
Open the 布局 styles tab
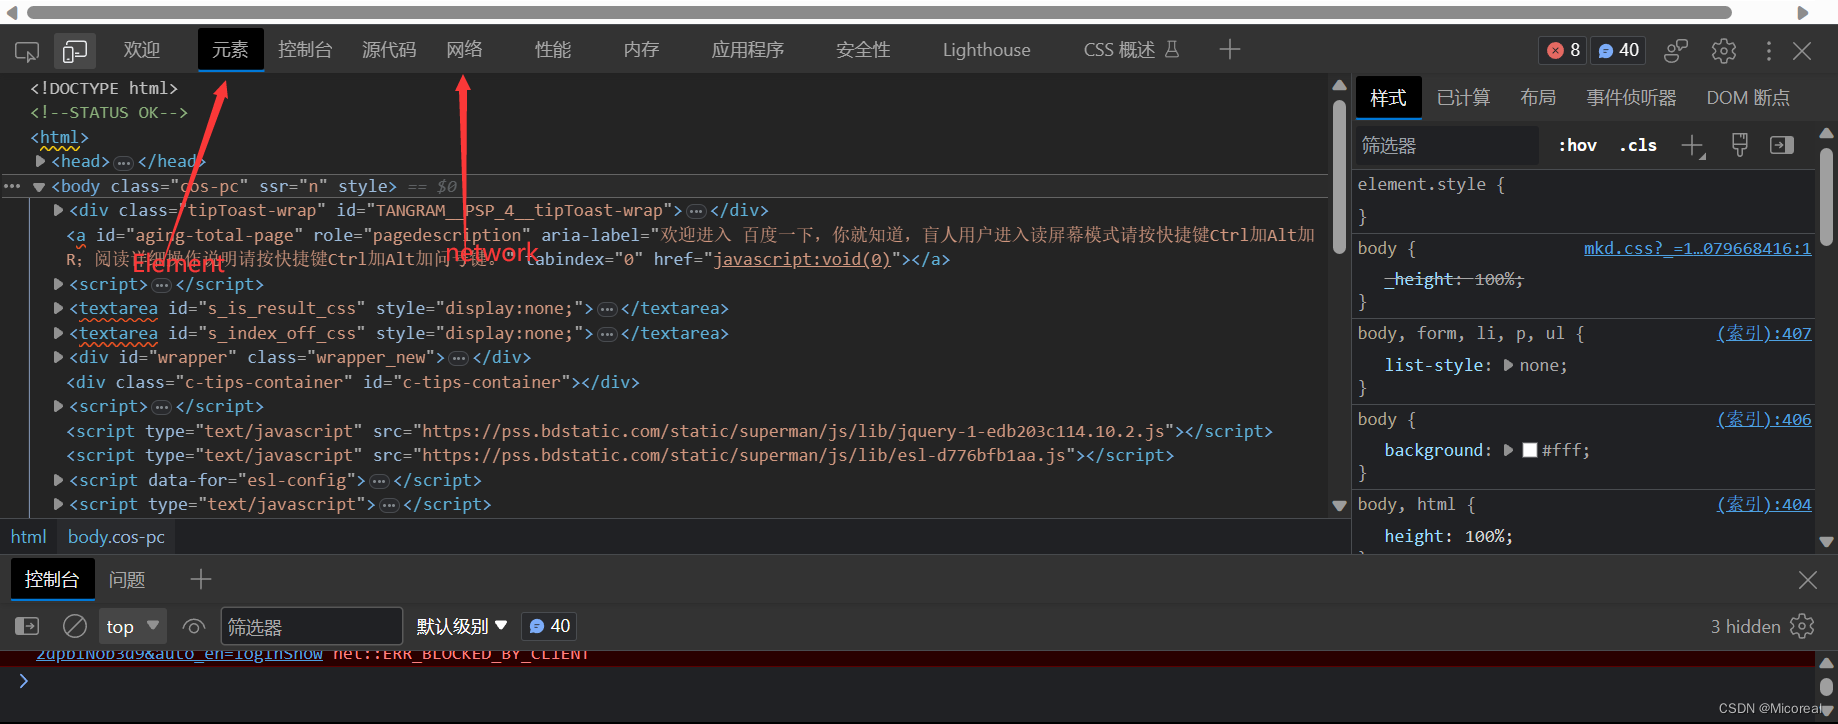point(1538,98)
